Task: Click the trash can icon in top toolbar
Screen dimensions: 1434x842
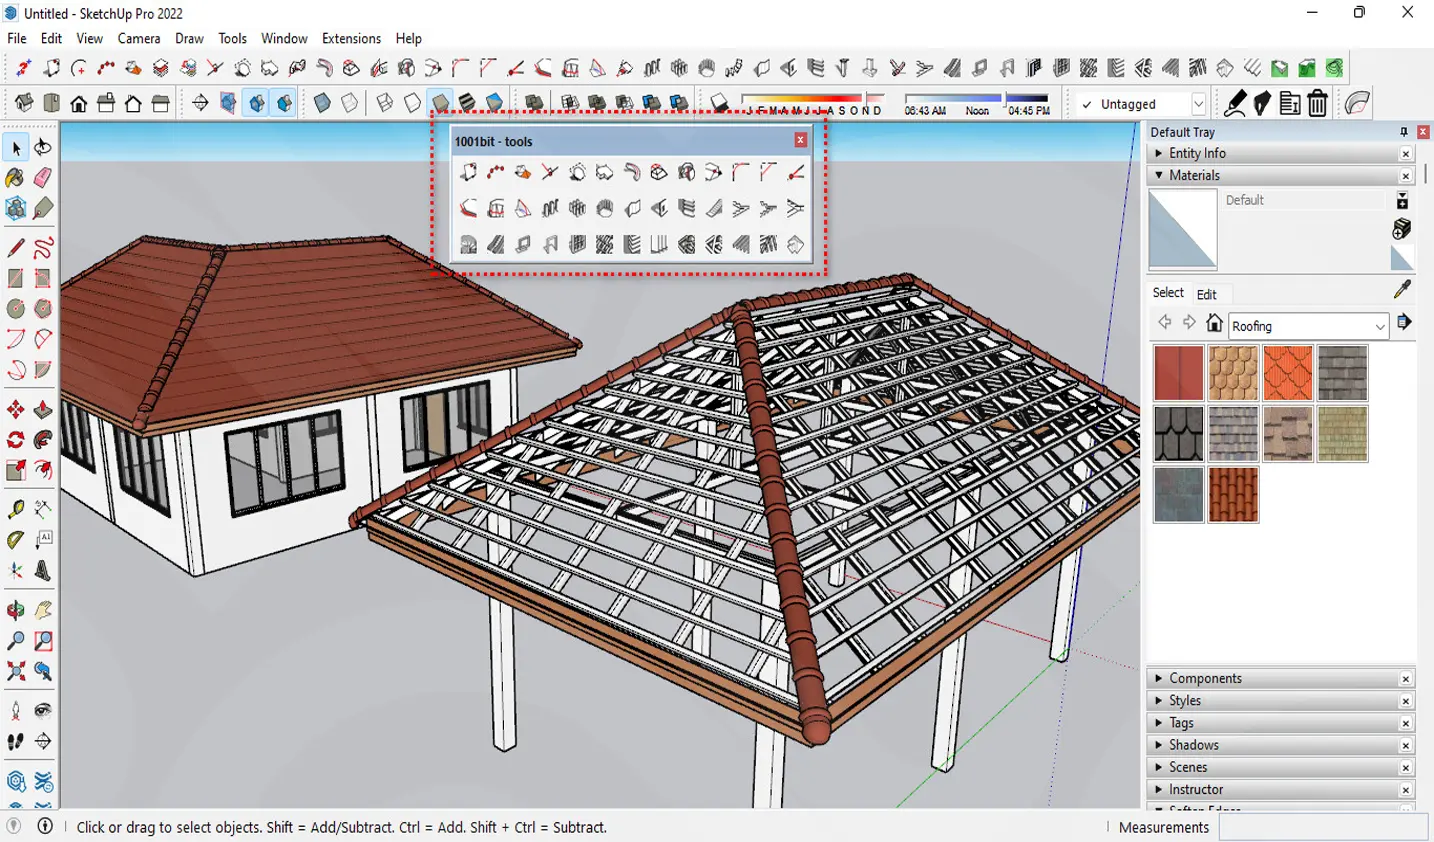Action: pos(1317,104)
